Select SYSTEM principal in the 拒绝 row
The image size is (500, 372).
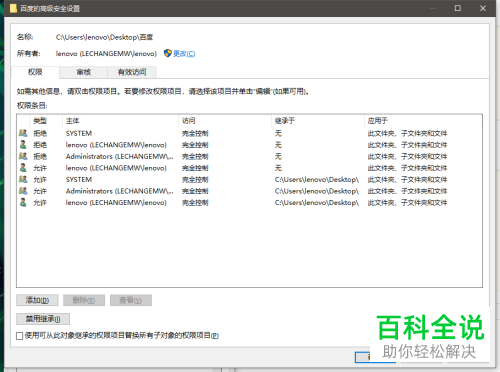click(x=79, y=133)
